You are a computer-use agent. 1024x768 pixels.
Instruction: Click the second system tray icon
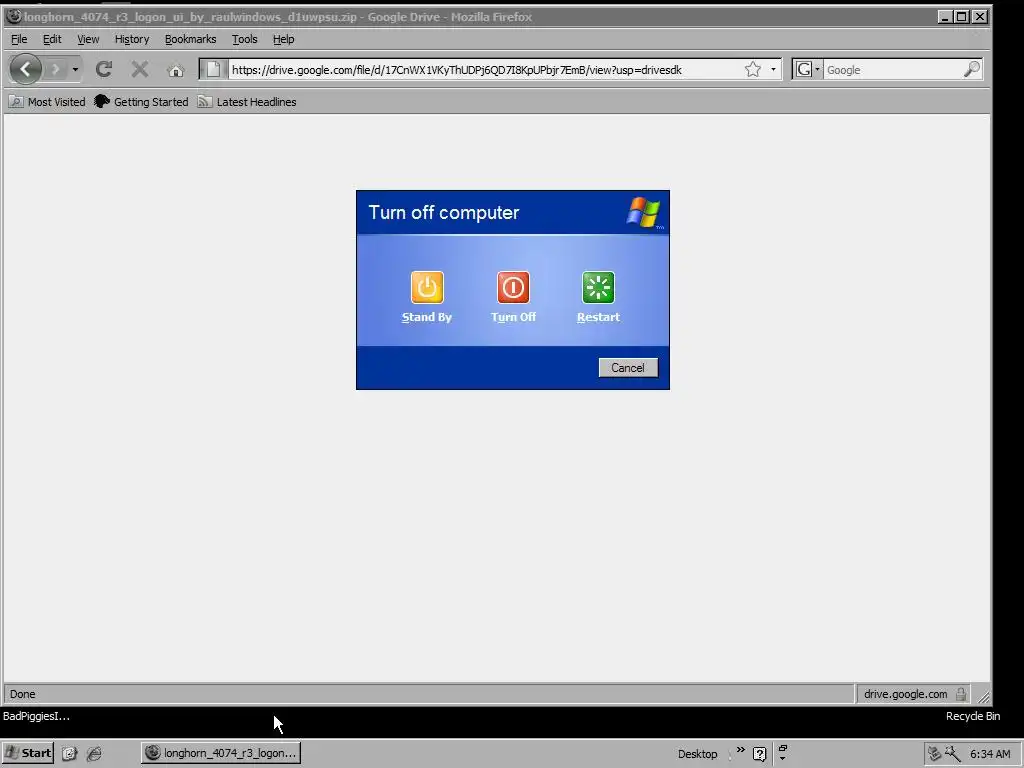[x=953, y=754]
